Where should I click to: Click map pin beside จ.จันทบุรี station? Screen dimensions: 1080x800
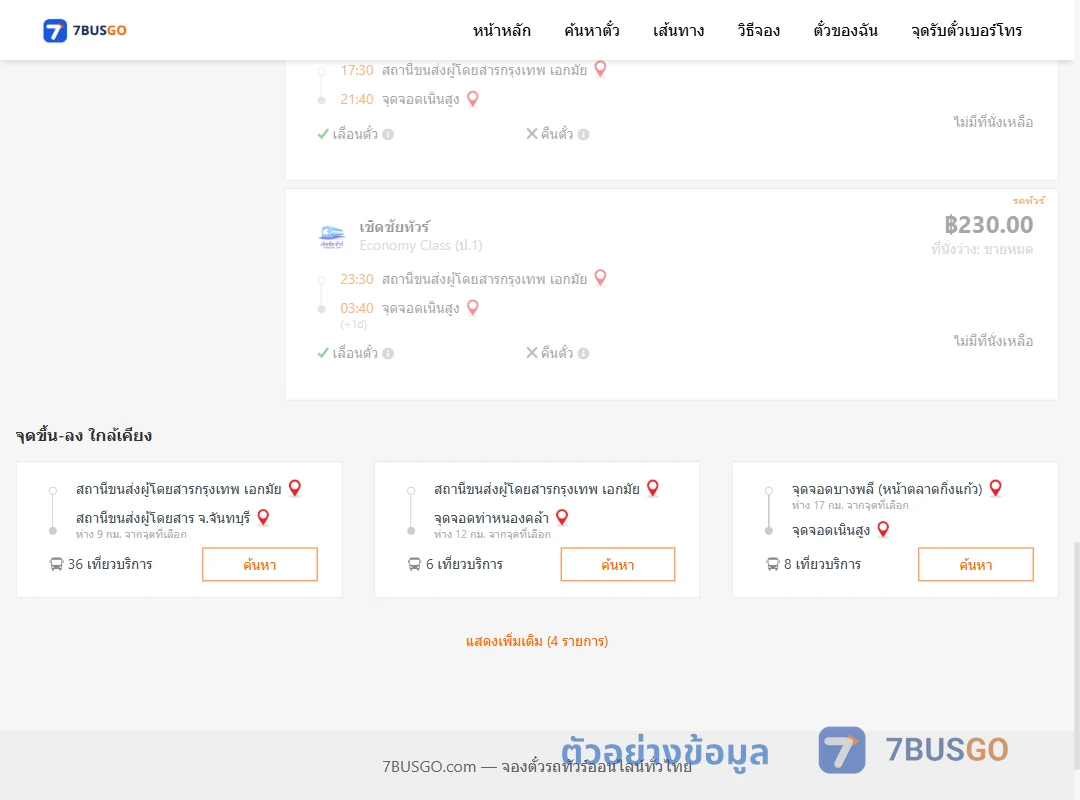(x=263, y=517)
